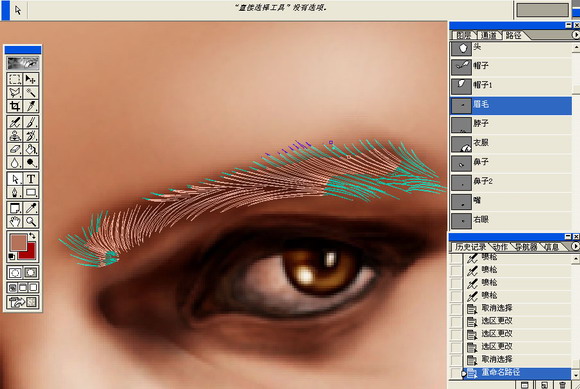580x389 pixels.
Task: Enable Quick Mask mode button
Action: pyautogui.click(x=31, y=273)
